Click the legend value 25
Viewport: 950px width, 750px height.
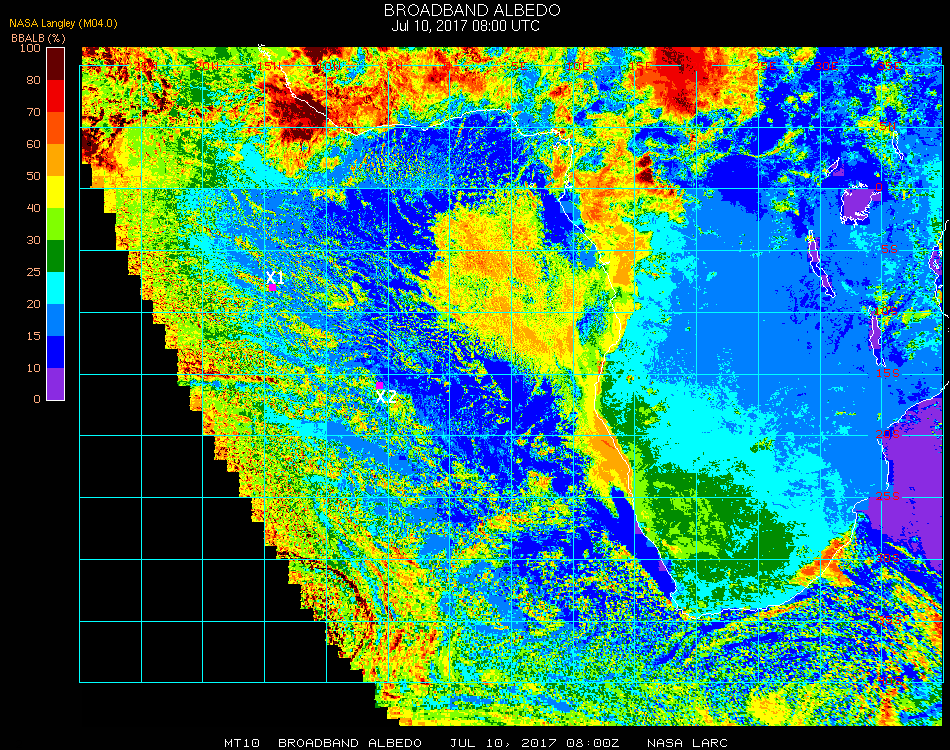33,272
